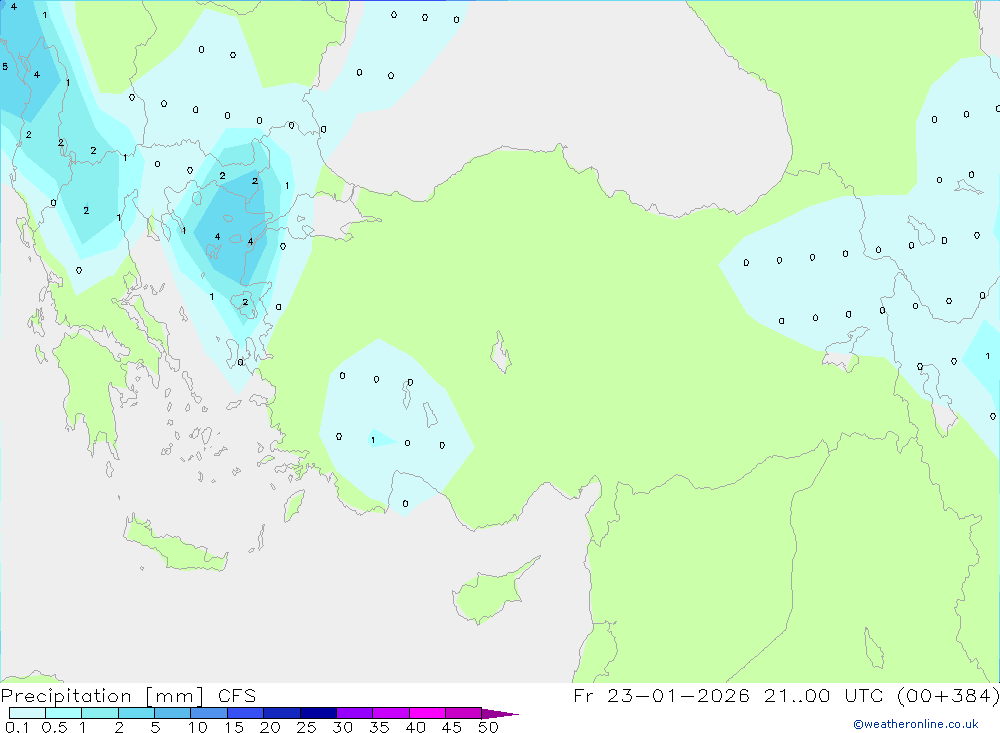Click the '35' legend scale label
1000x733 pixels.
click(379, 727)
